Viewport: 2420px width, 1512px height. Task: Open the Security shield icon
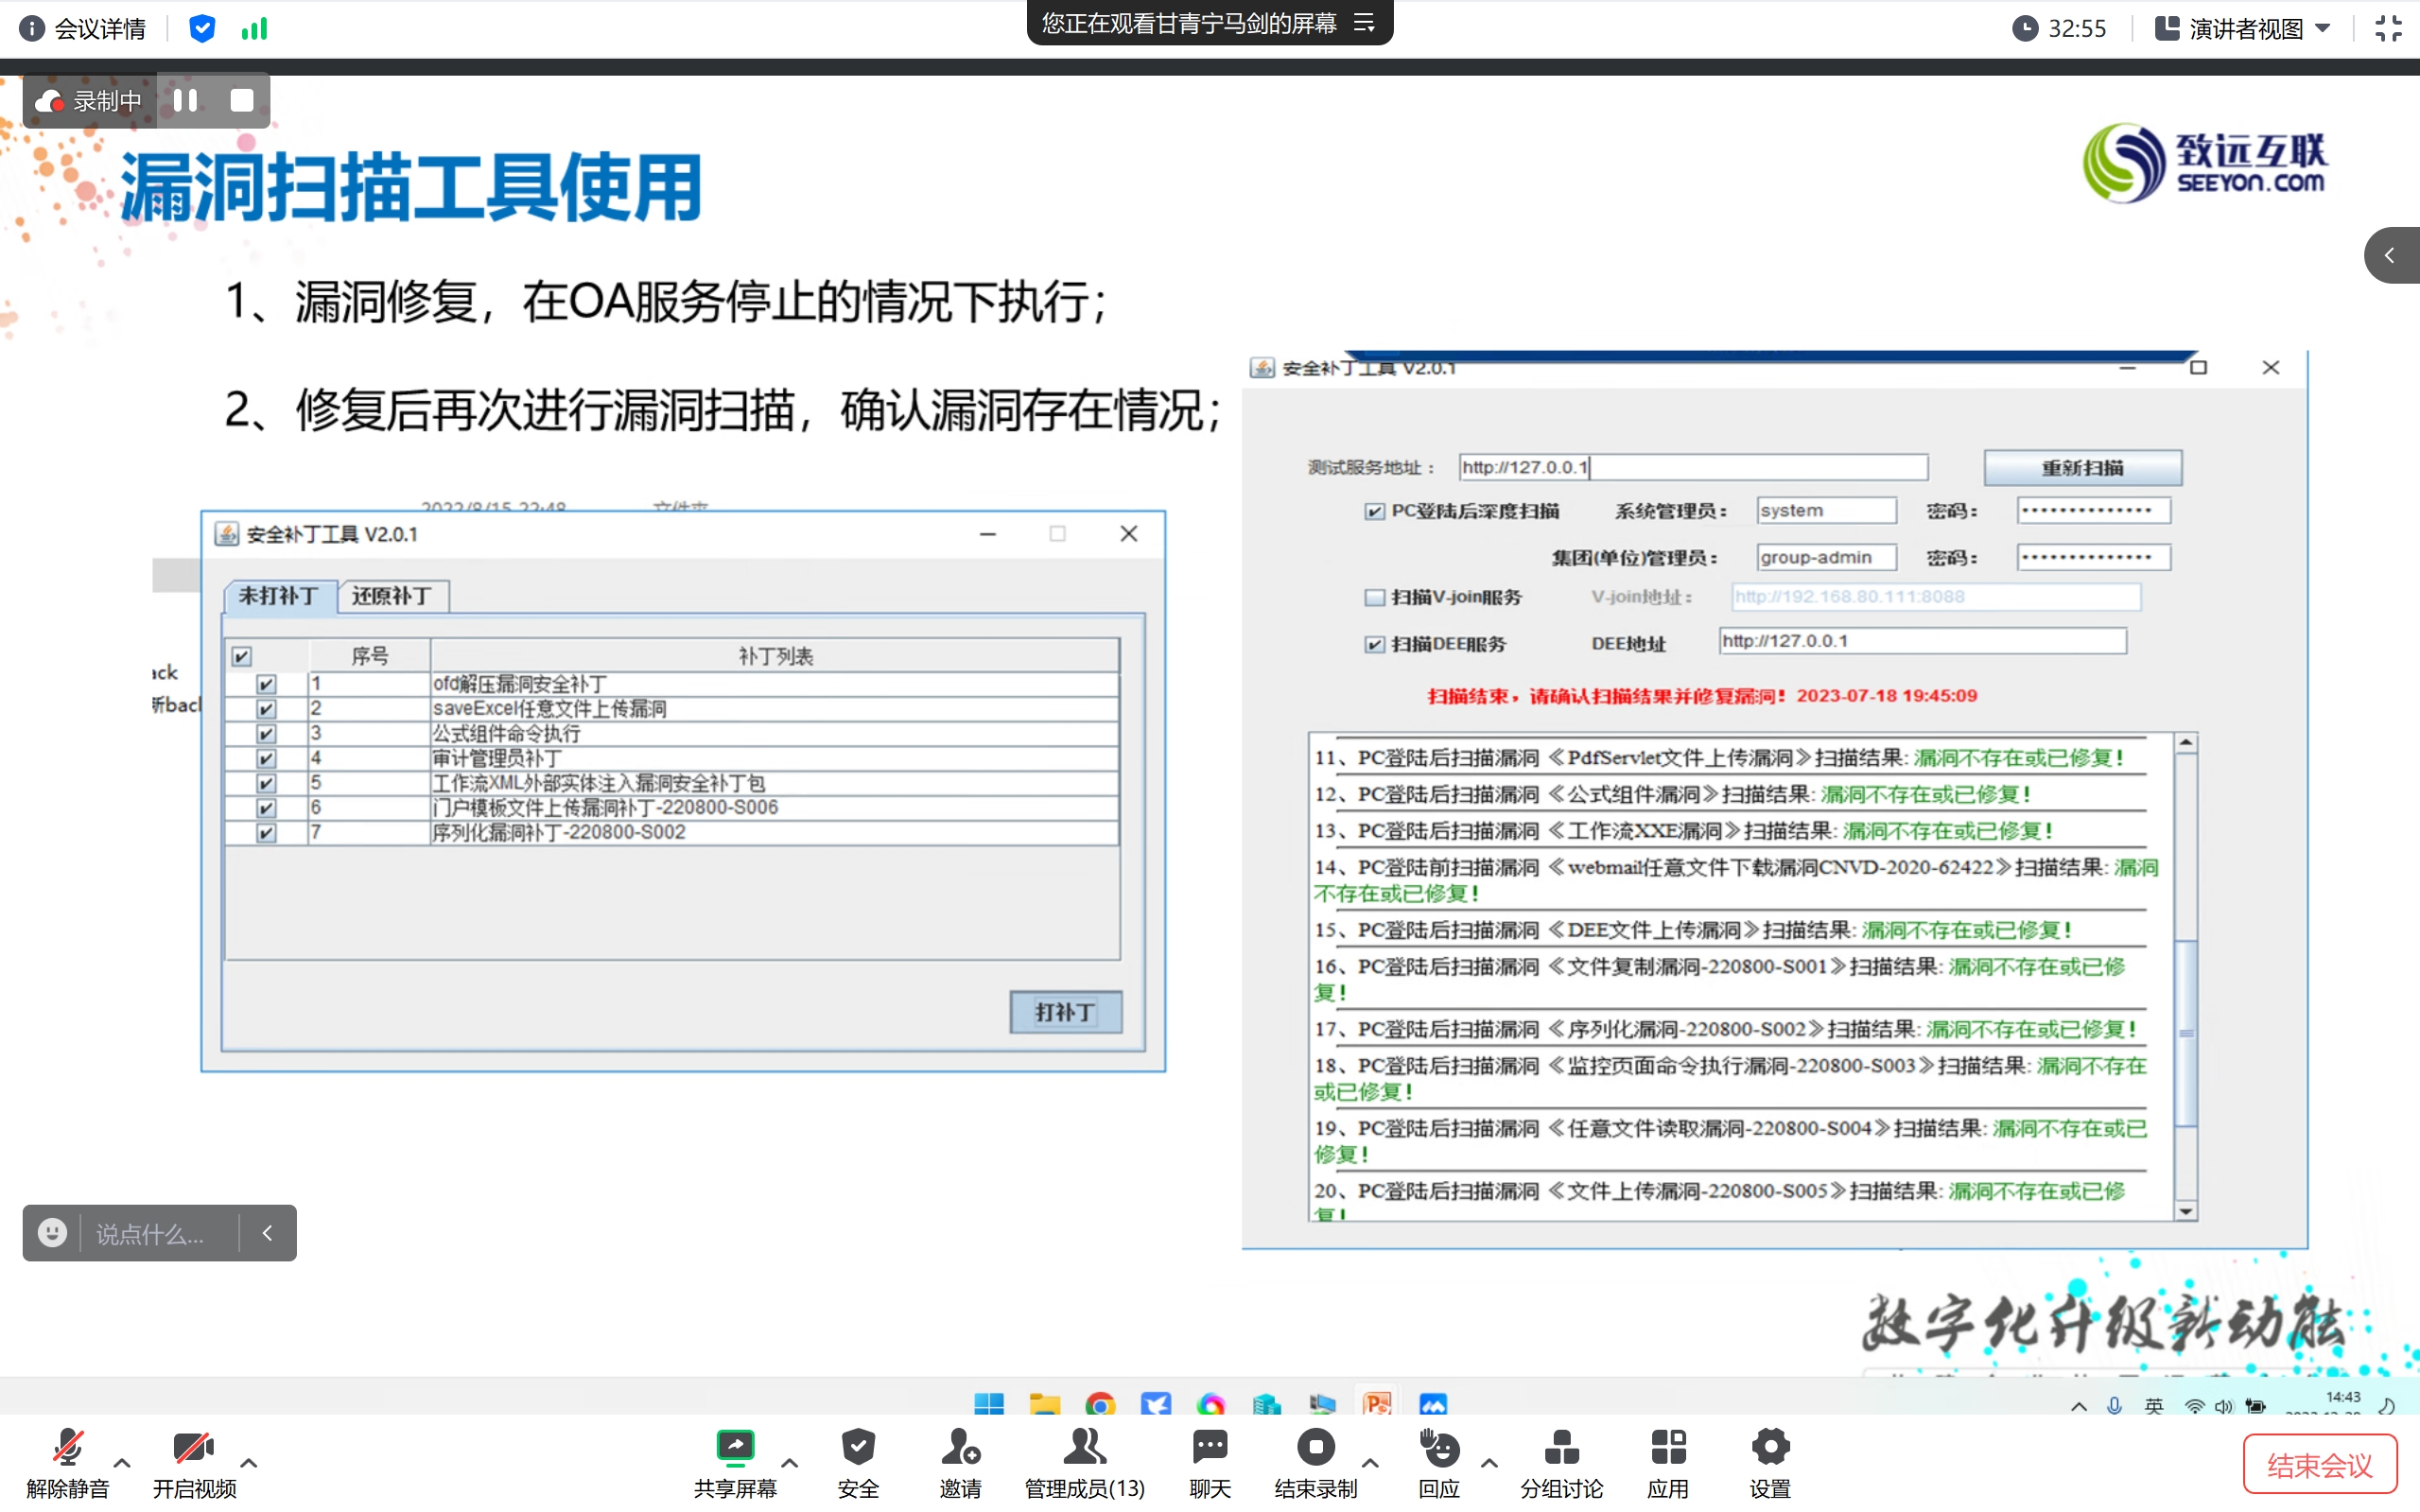858,1447
